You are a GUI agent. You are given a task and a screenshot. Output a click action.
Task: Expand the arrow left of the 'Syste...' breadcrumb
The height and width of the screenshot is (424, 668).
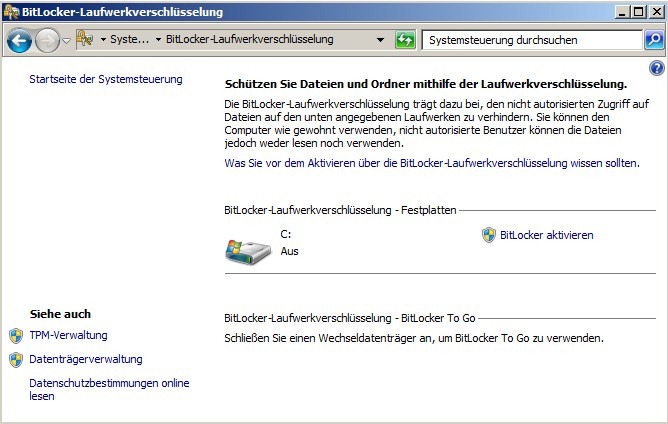tap(103, 41)
